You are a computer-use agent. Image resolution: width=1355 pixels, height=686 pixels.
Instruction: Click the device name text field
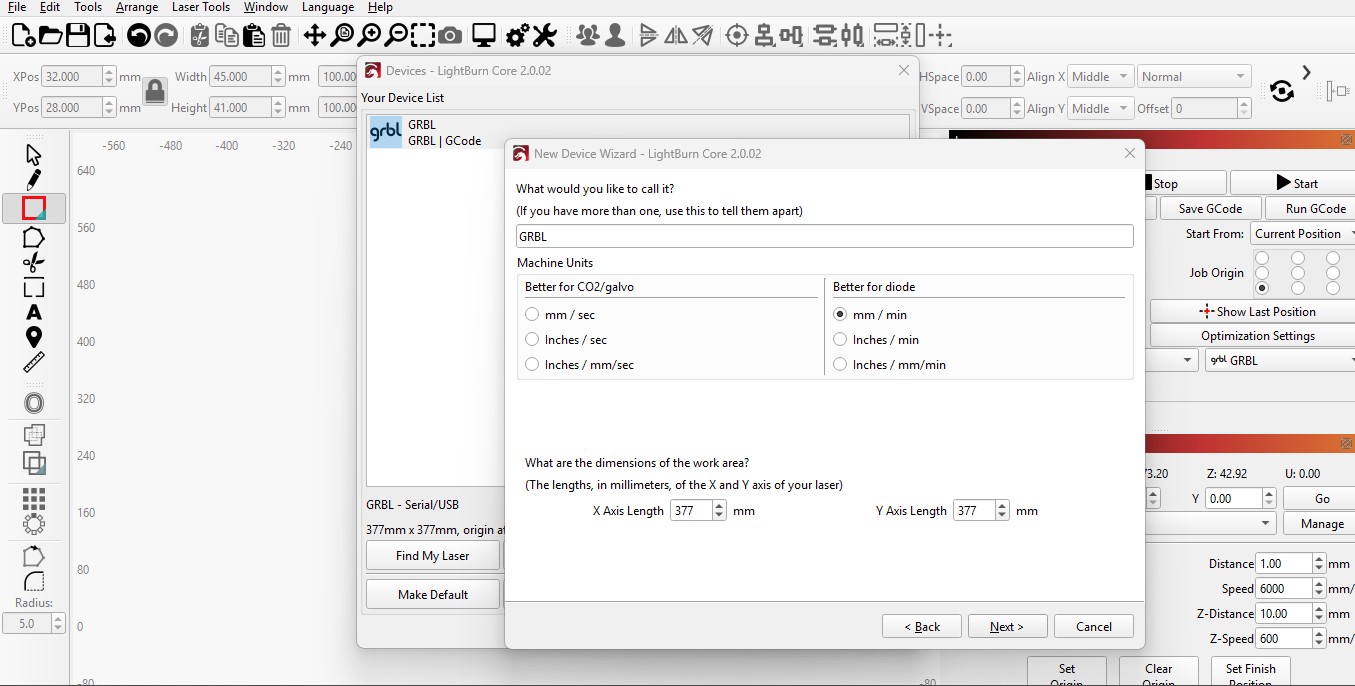point(824,237)
